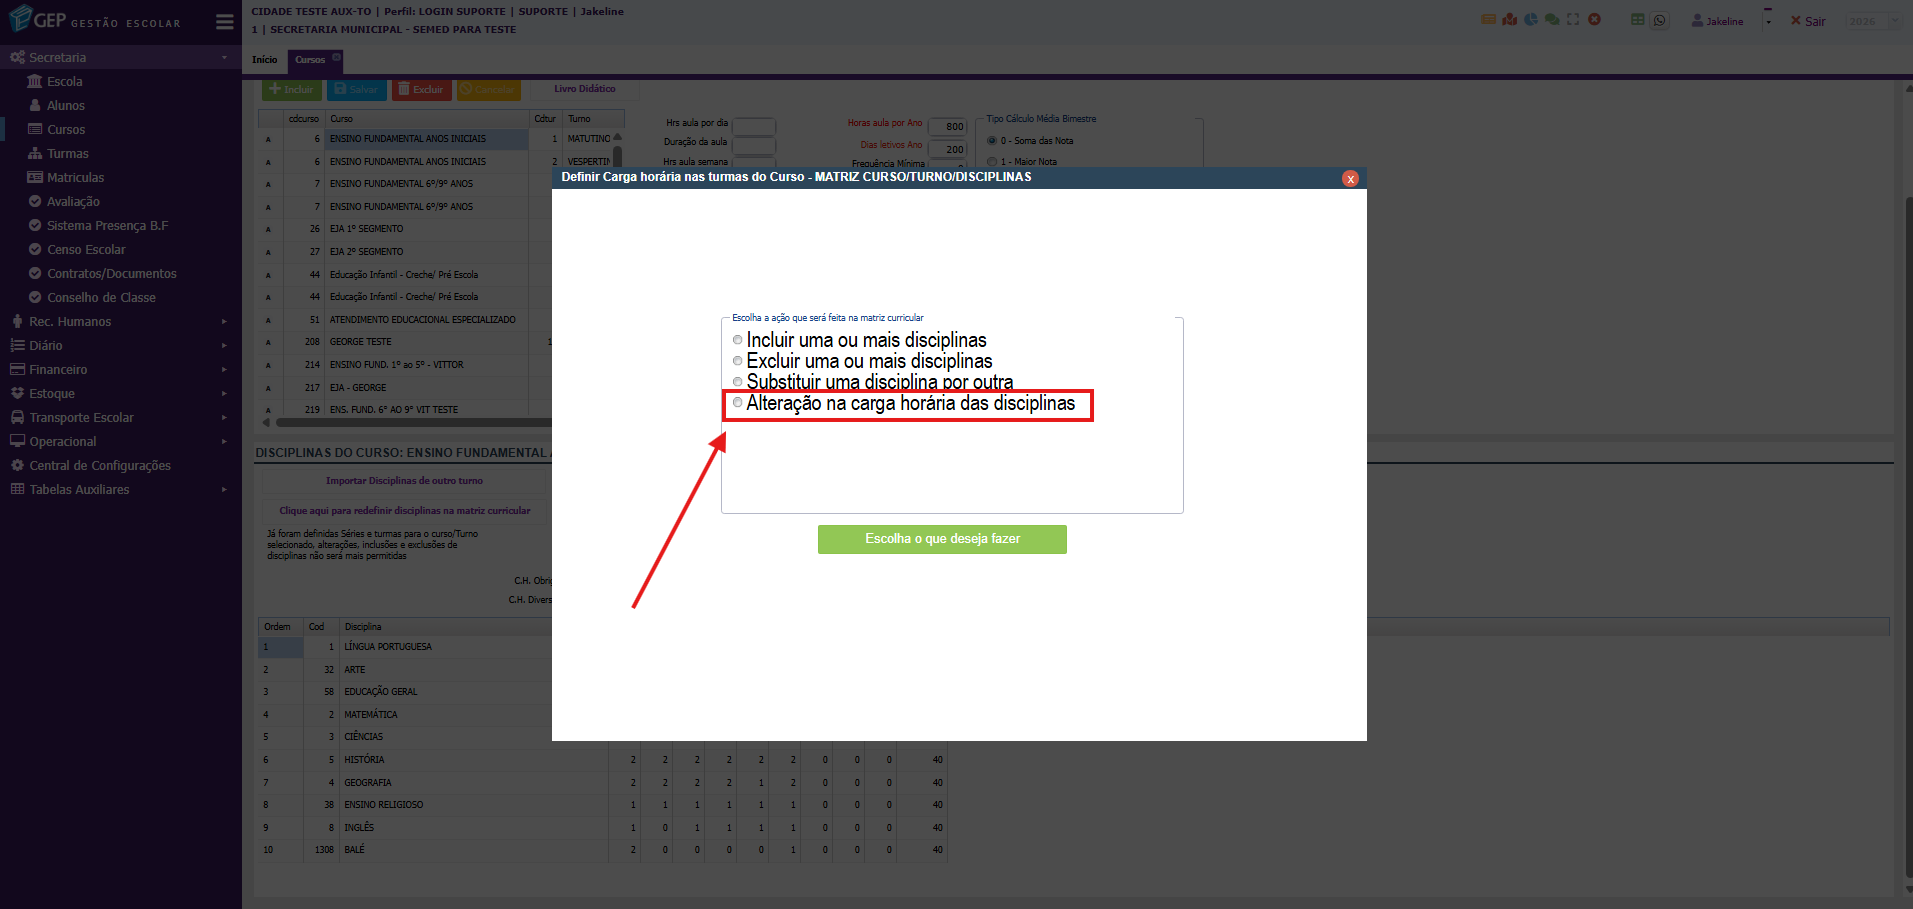1913x909 pixels.
Task: Toggle the hamburger sidebar menu
Action: 225,22
